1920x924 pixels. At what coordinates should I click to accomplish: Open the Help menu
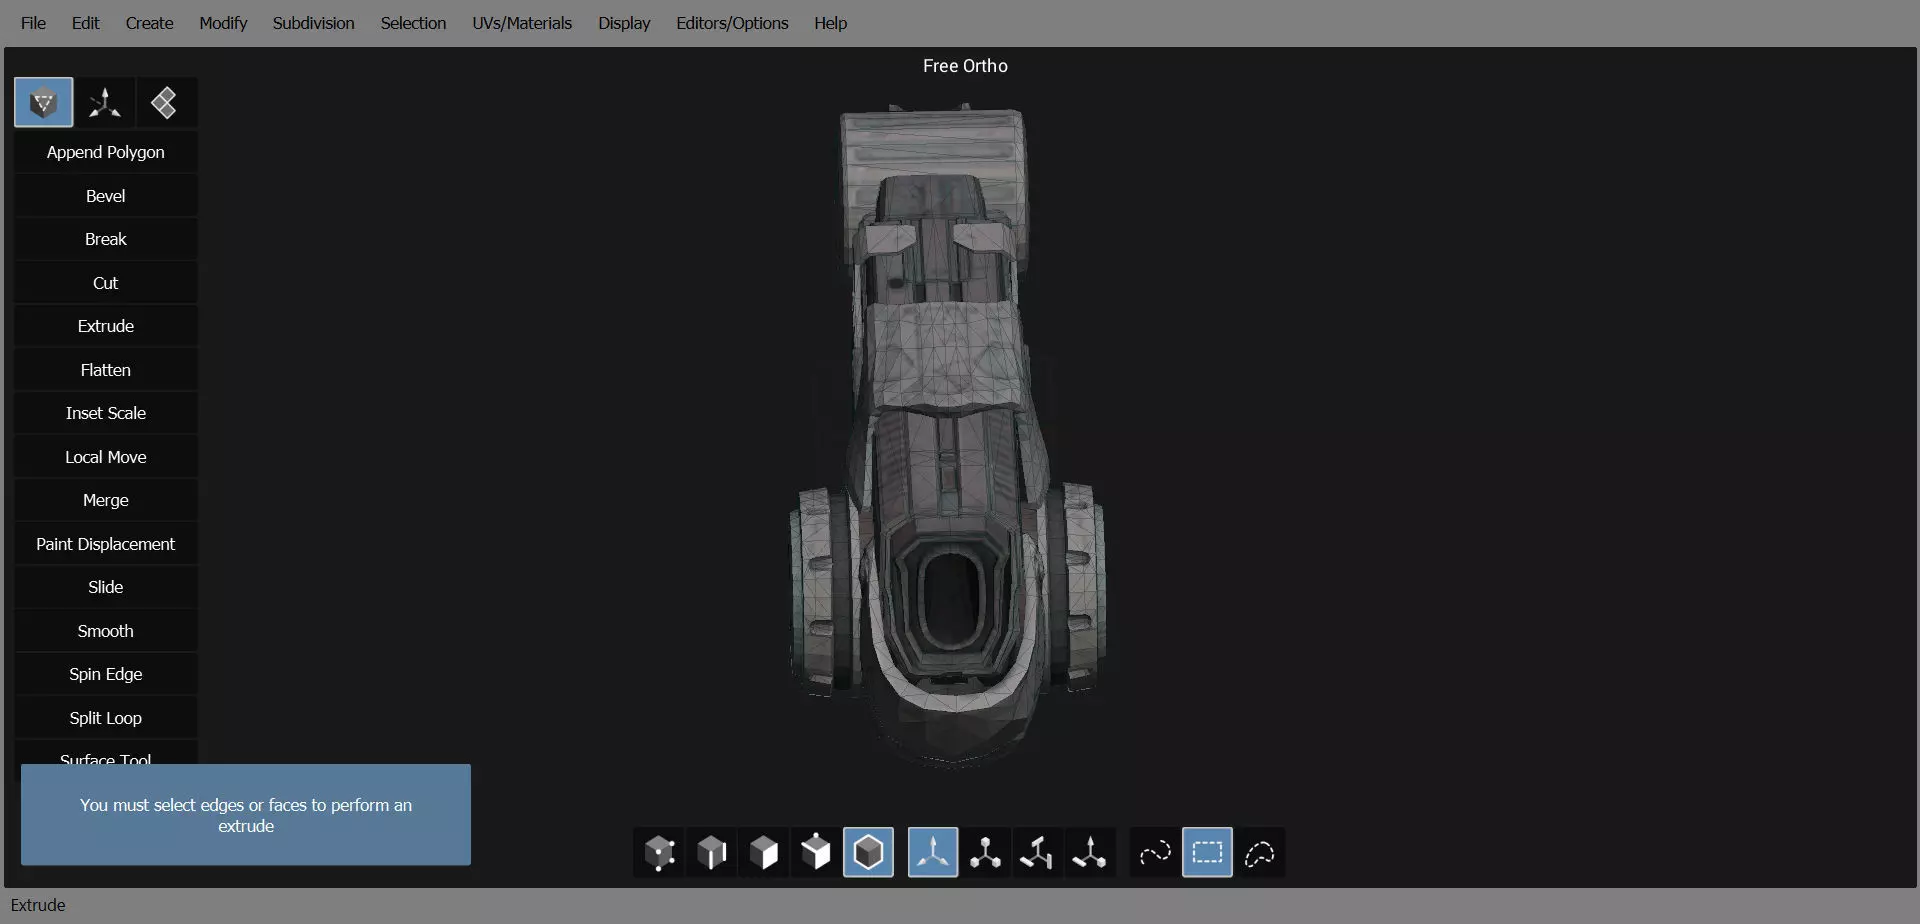tap(830, 23)
